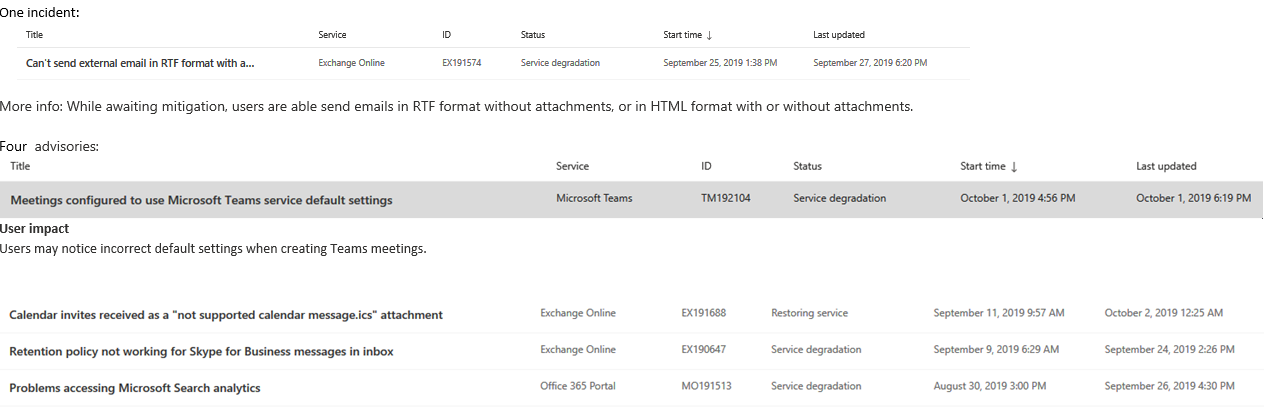Click advisory ID EX190647

coord(703,350)
